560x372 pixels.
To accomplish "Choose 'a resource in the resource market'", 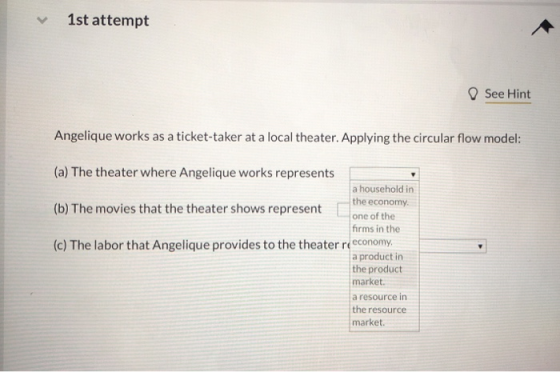I will click(384, 310).
